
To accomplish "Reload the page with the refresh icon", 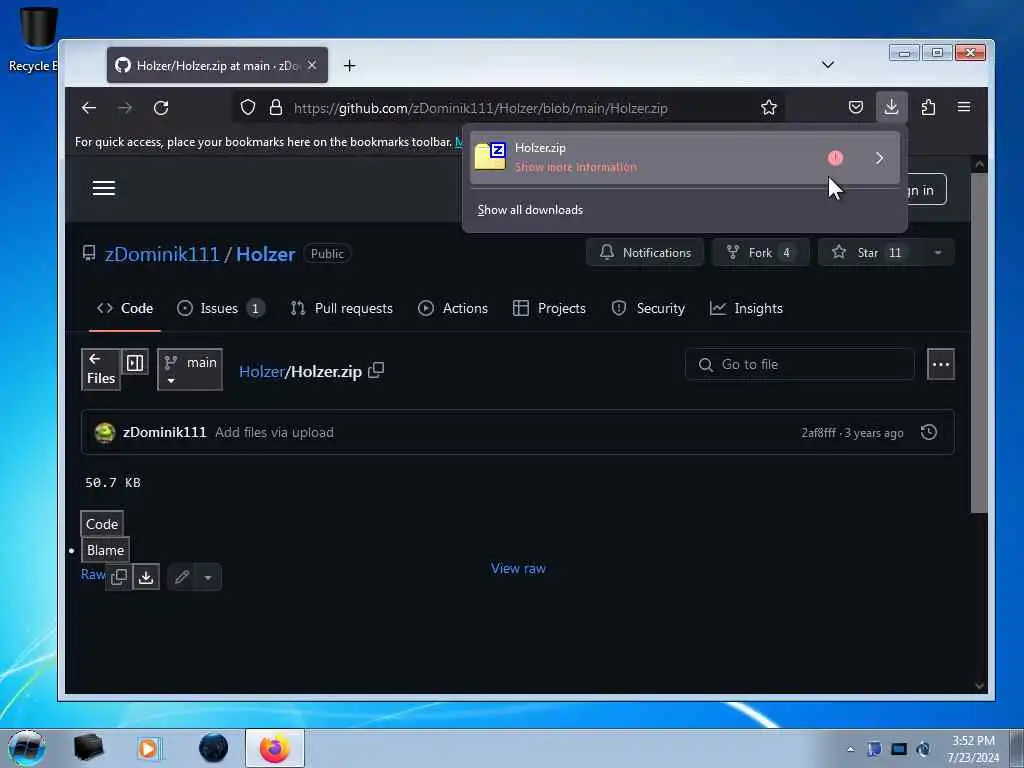I will (x=161, y=108).
